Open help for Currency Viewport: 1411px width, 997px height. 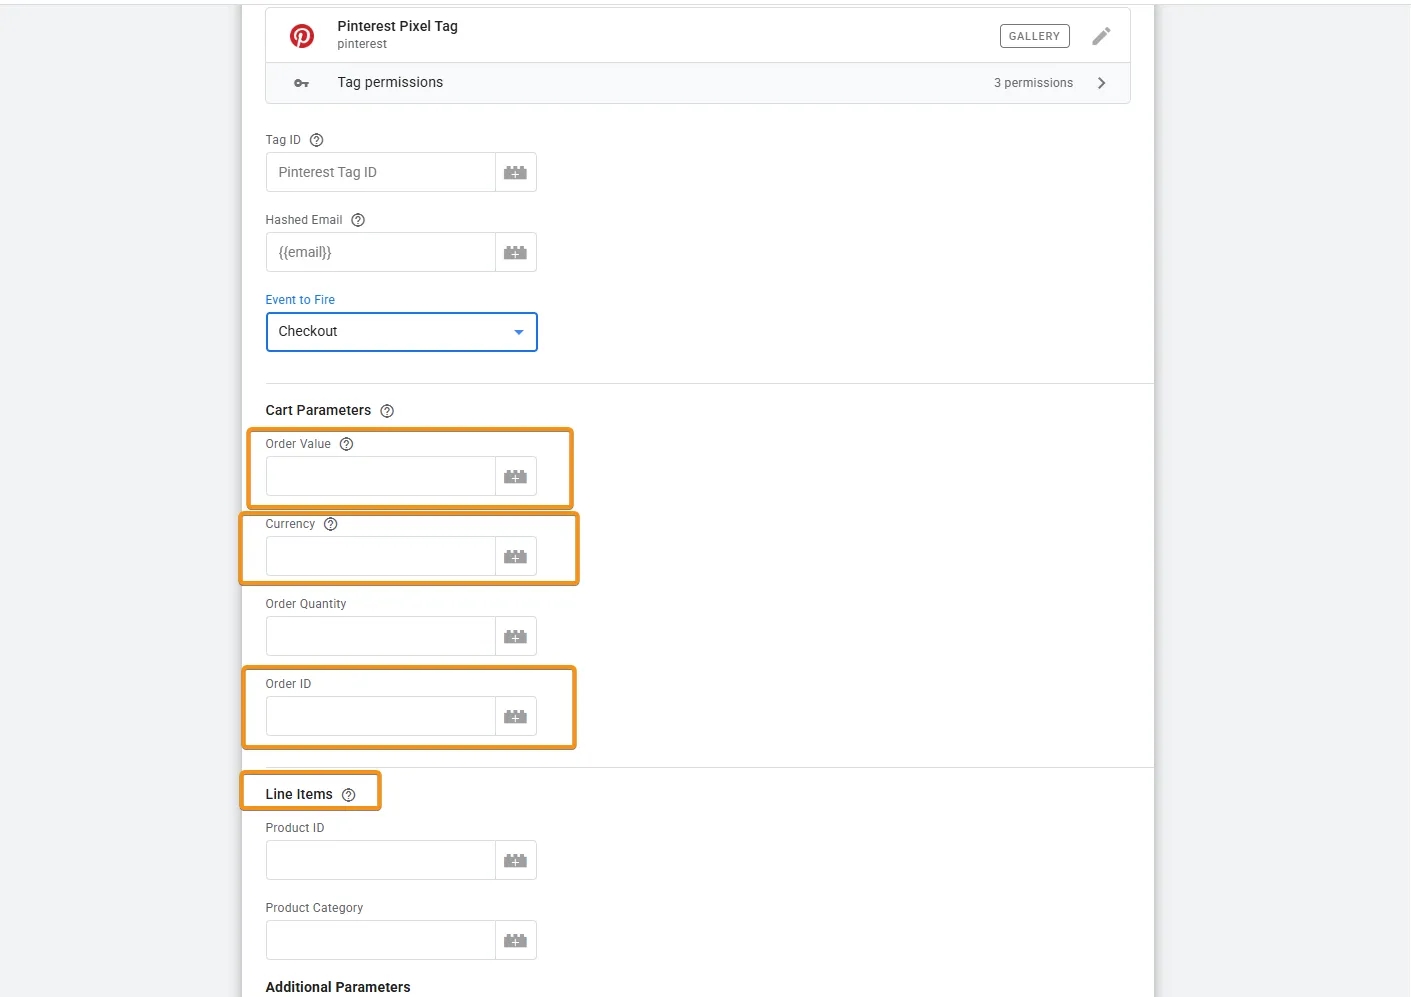(331, 524)
